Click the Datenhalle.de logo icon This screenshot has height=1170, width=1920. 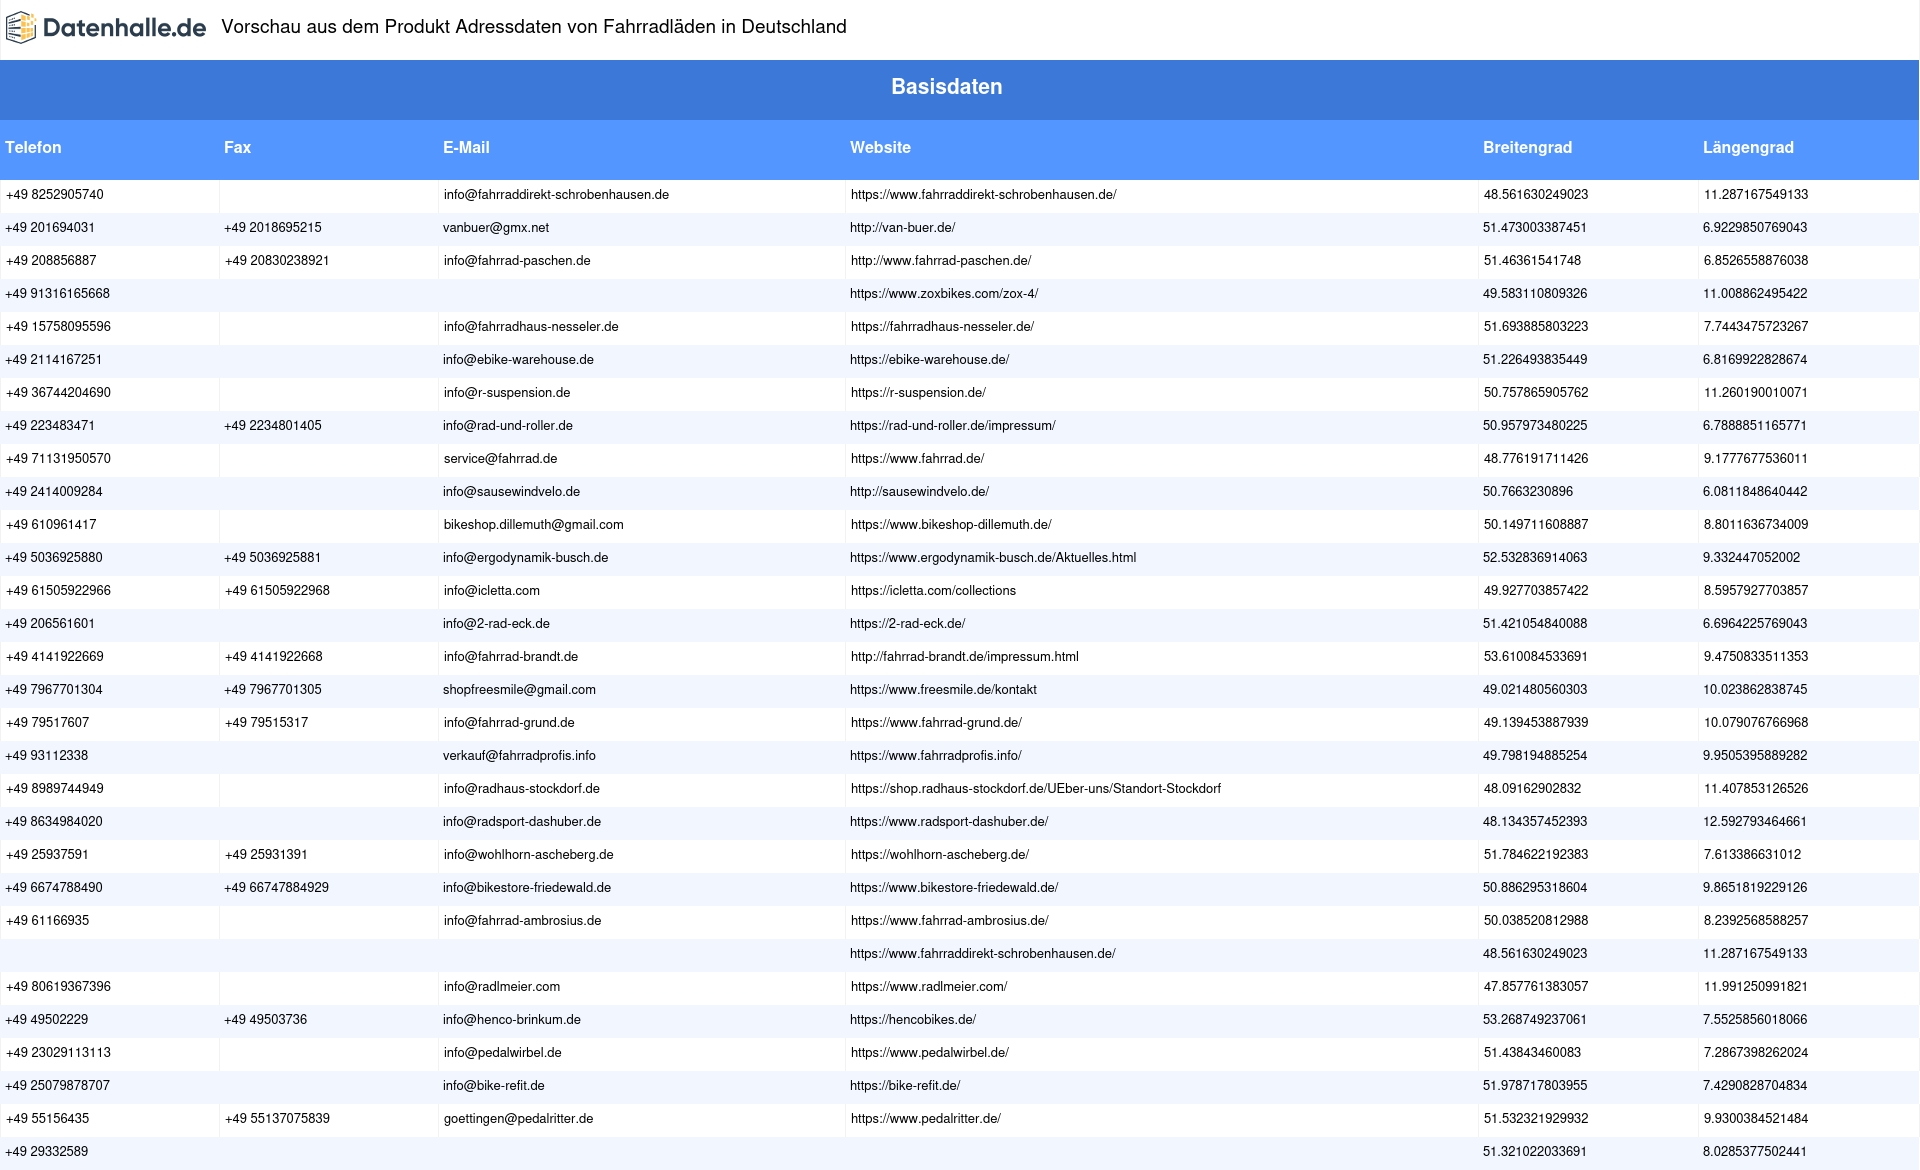coord(20,28)
